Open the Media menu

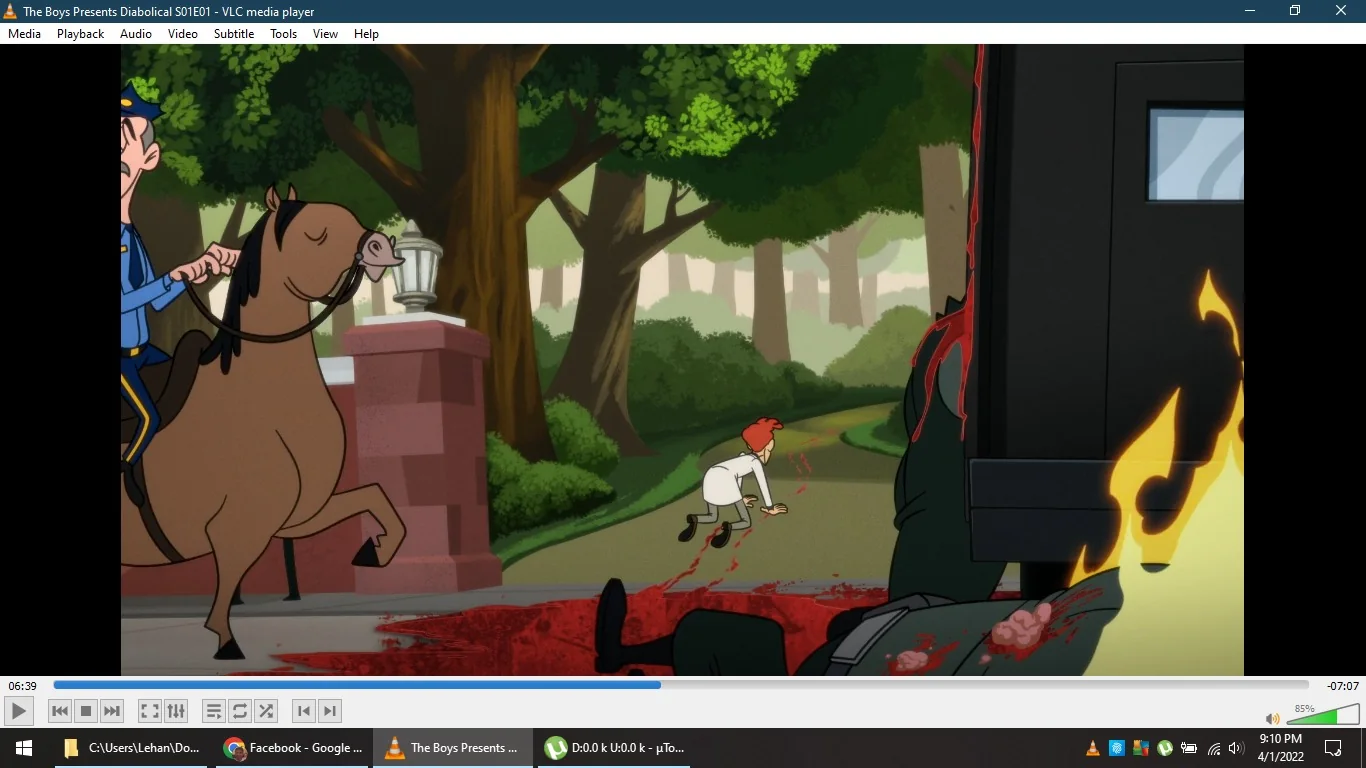[x=25, y=34]
